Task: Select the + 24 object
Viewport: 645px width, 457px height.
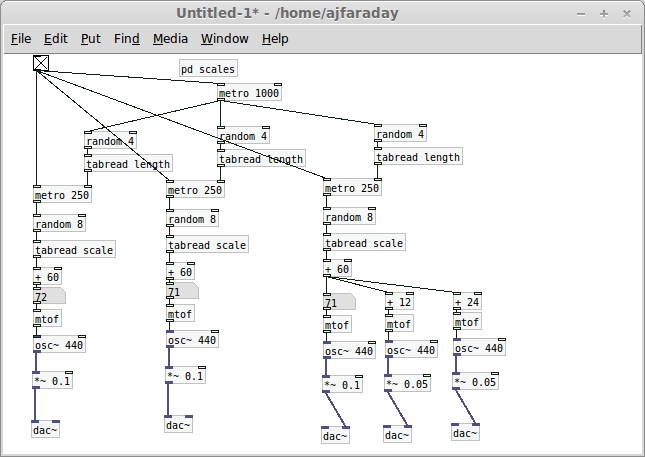Action: (467, 302)
